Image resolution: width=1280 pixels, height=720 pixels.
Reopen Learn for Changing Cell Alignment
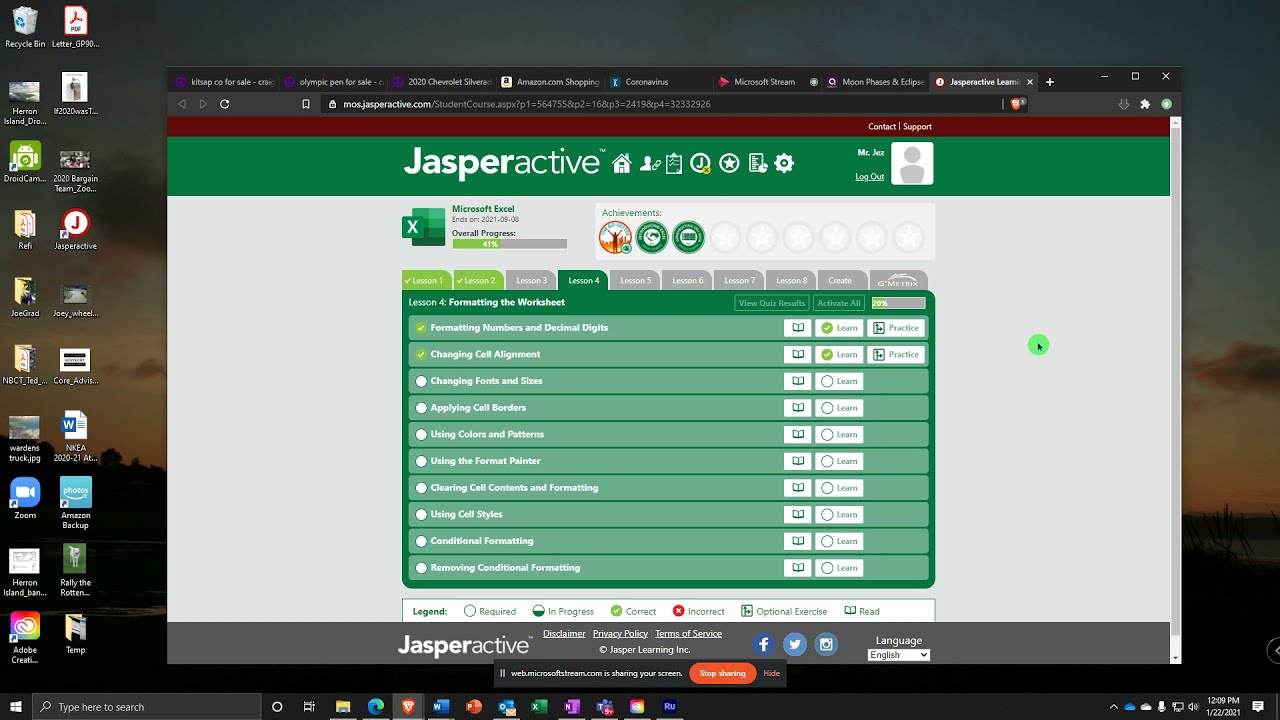click(839, 354)
